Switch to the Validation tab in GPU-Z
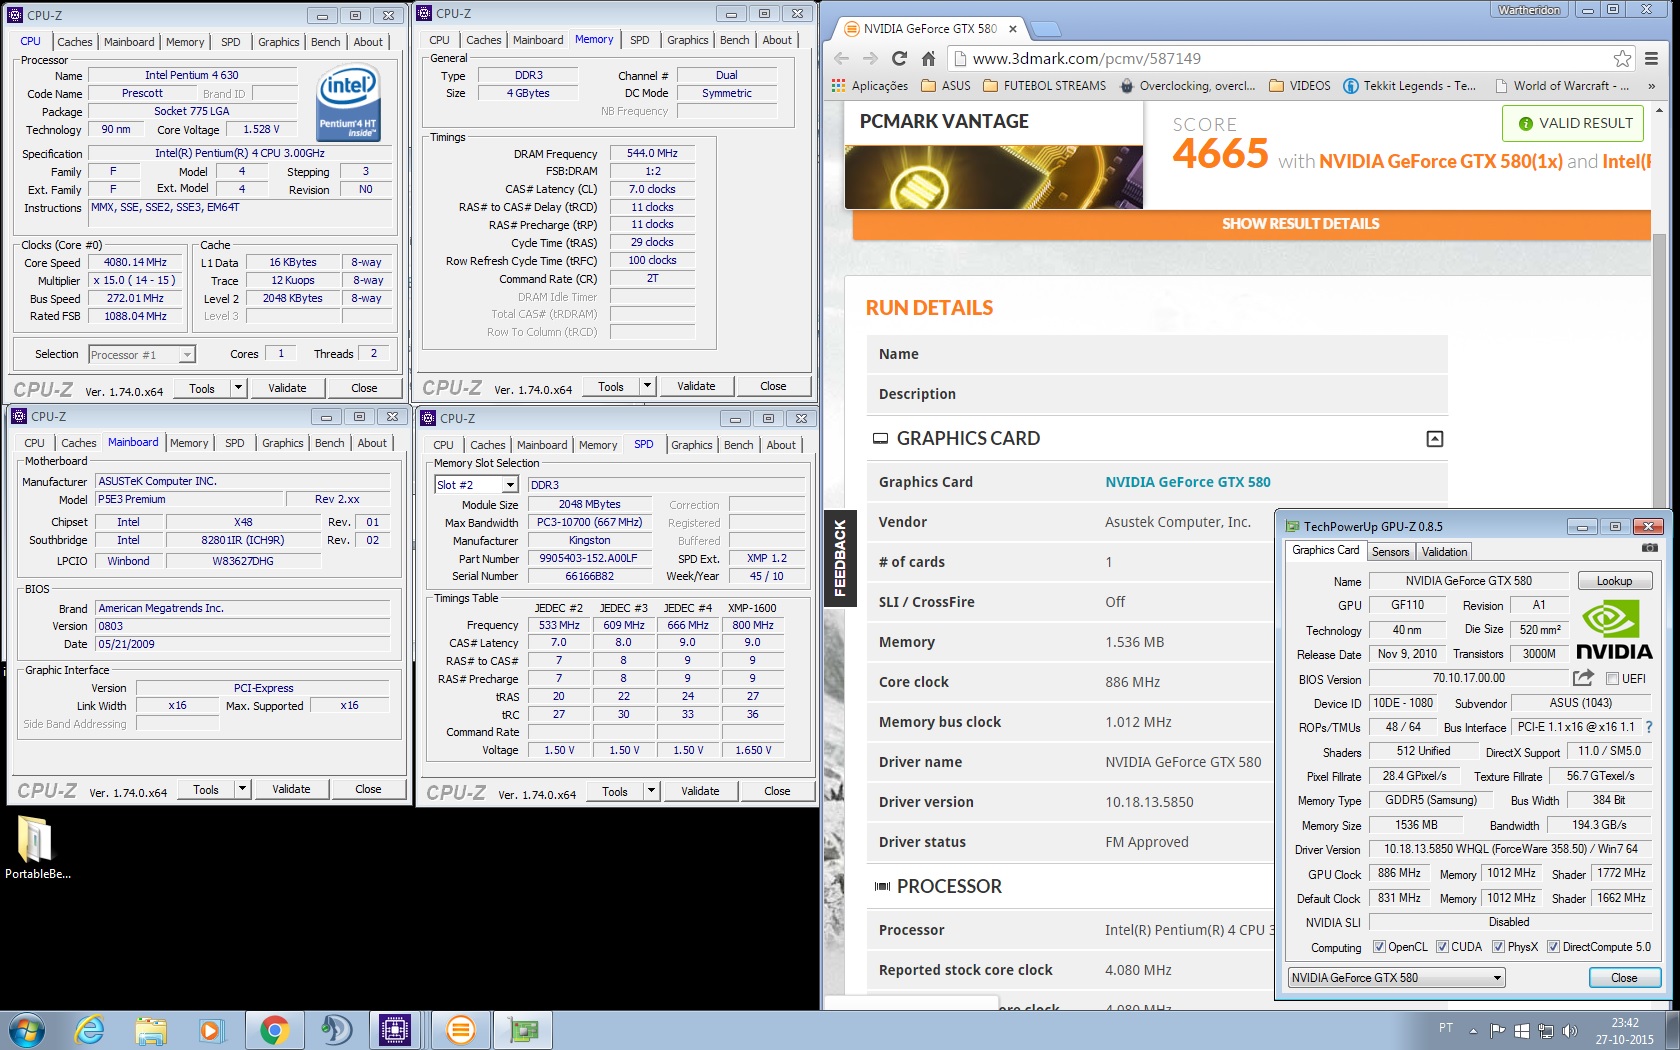The width and height of the screenshot is (1680, 1050). tap(1444, 552)
